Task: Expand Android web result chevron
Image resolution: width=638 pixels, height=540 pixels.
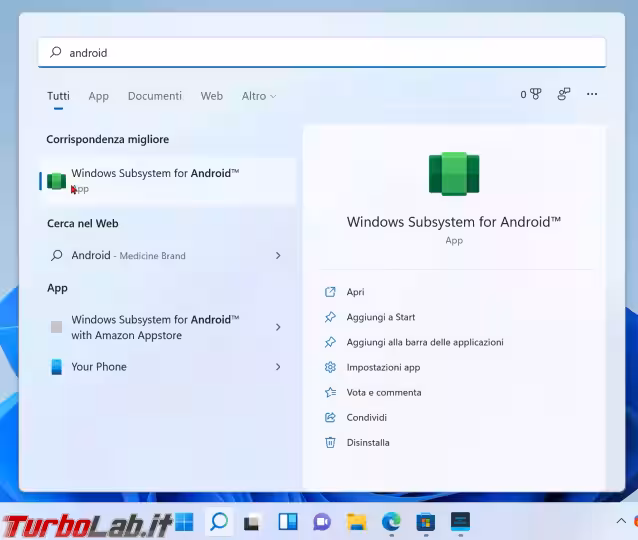Action: [x=278, y=256]
